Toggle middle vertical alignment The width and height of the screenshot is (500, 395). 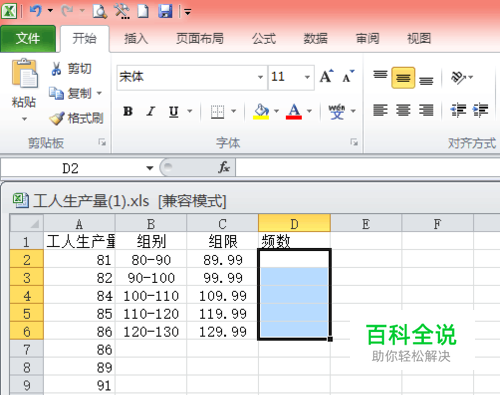(403, 77)
